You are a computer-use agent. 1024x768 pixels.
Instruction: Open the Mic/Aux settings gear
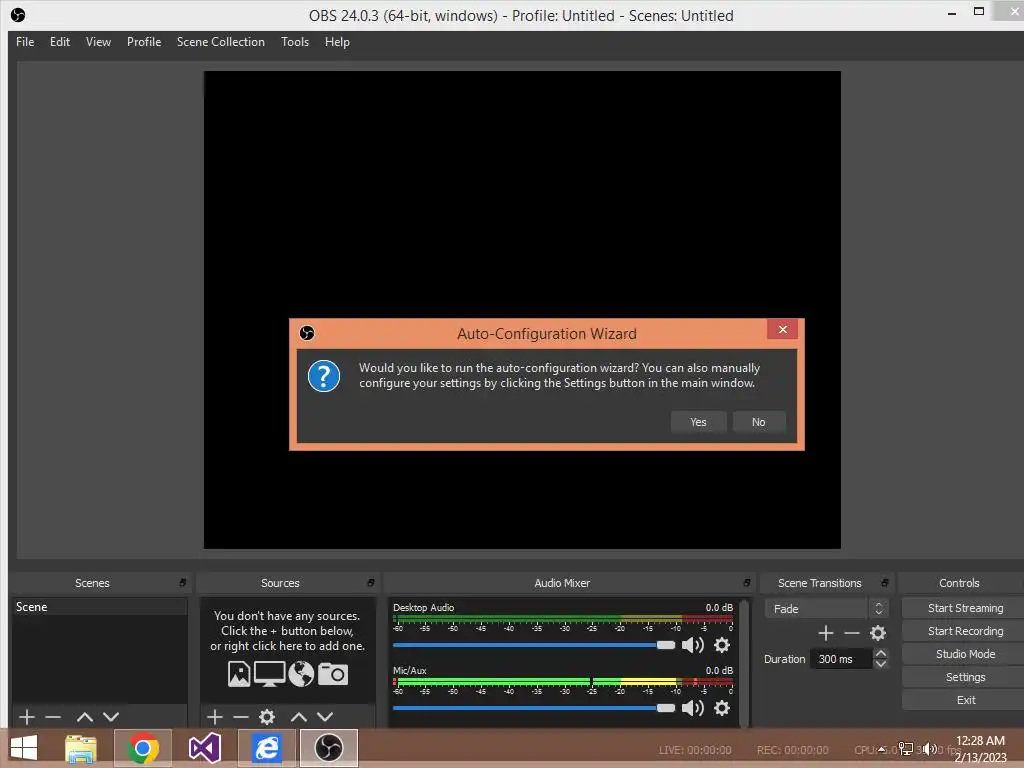point(722,708)
